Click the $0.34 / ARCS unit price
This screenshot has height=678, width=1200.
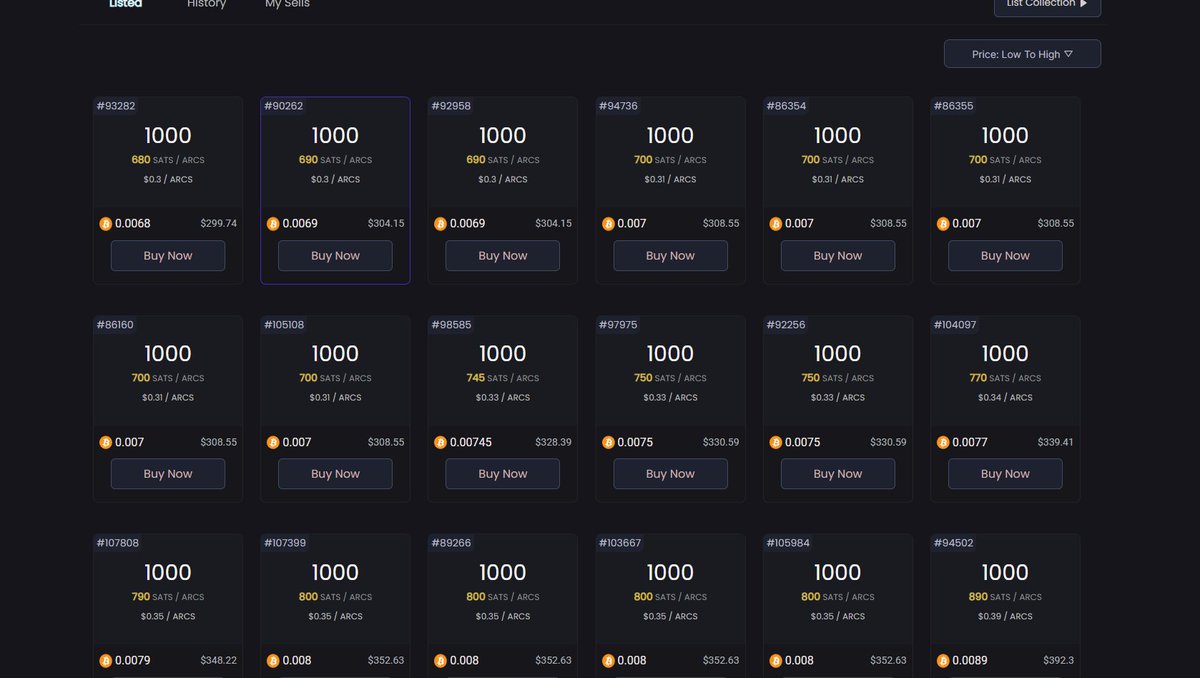(x=1005, y=398)
